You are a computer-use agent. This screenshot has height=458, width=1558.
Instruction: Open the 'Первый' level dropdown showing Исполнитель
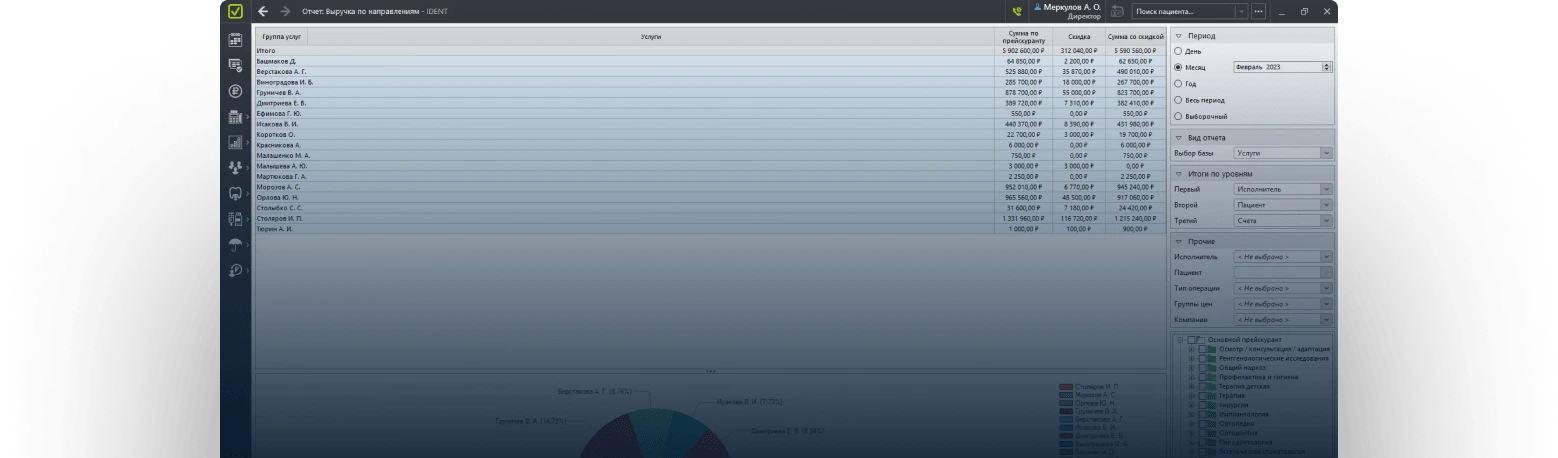click(1282, 189)
